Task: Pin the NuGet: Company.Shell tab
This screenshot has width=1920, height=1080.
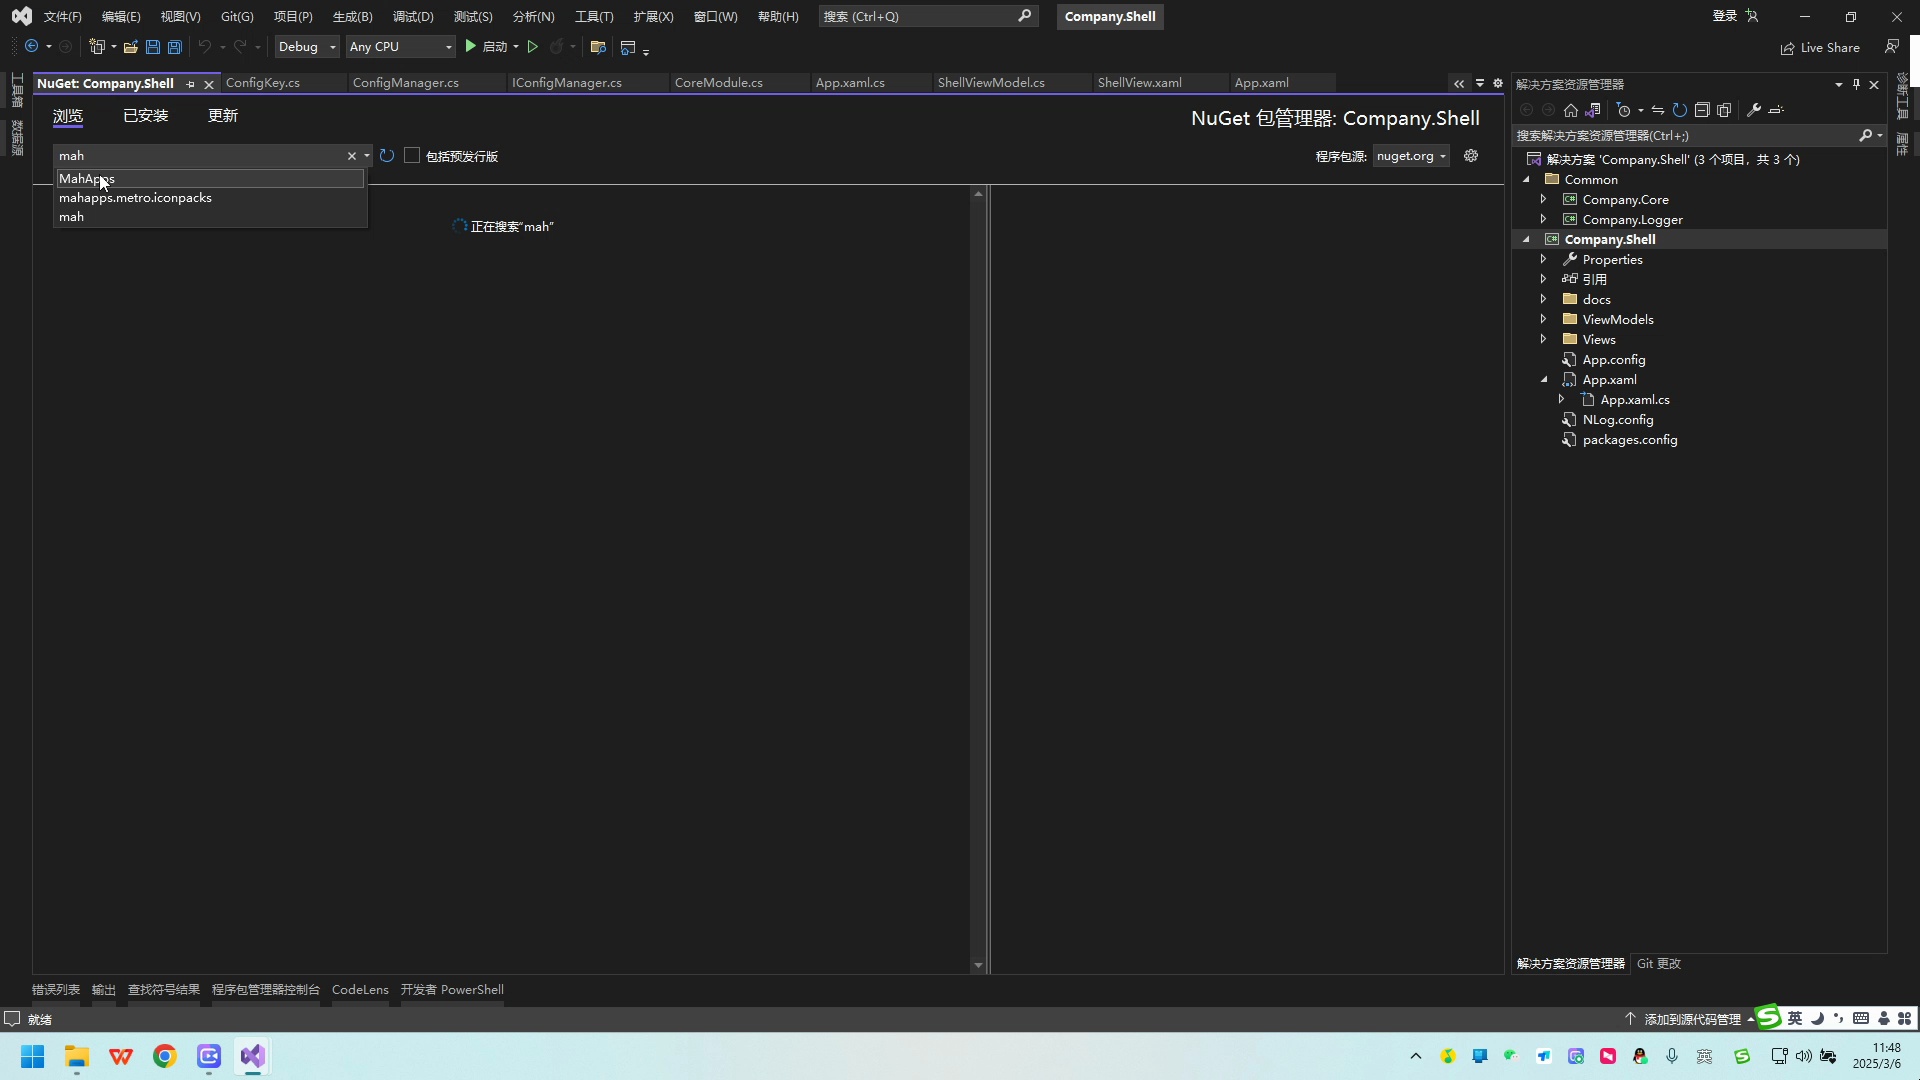Action: pyautogui.click(x=190, y=84)
